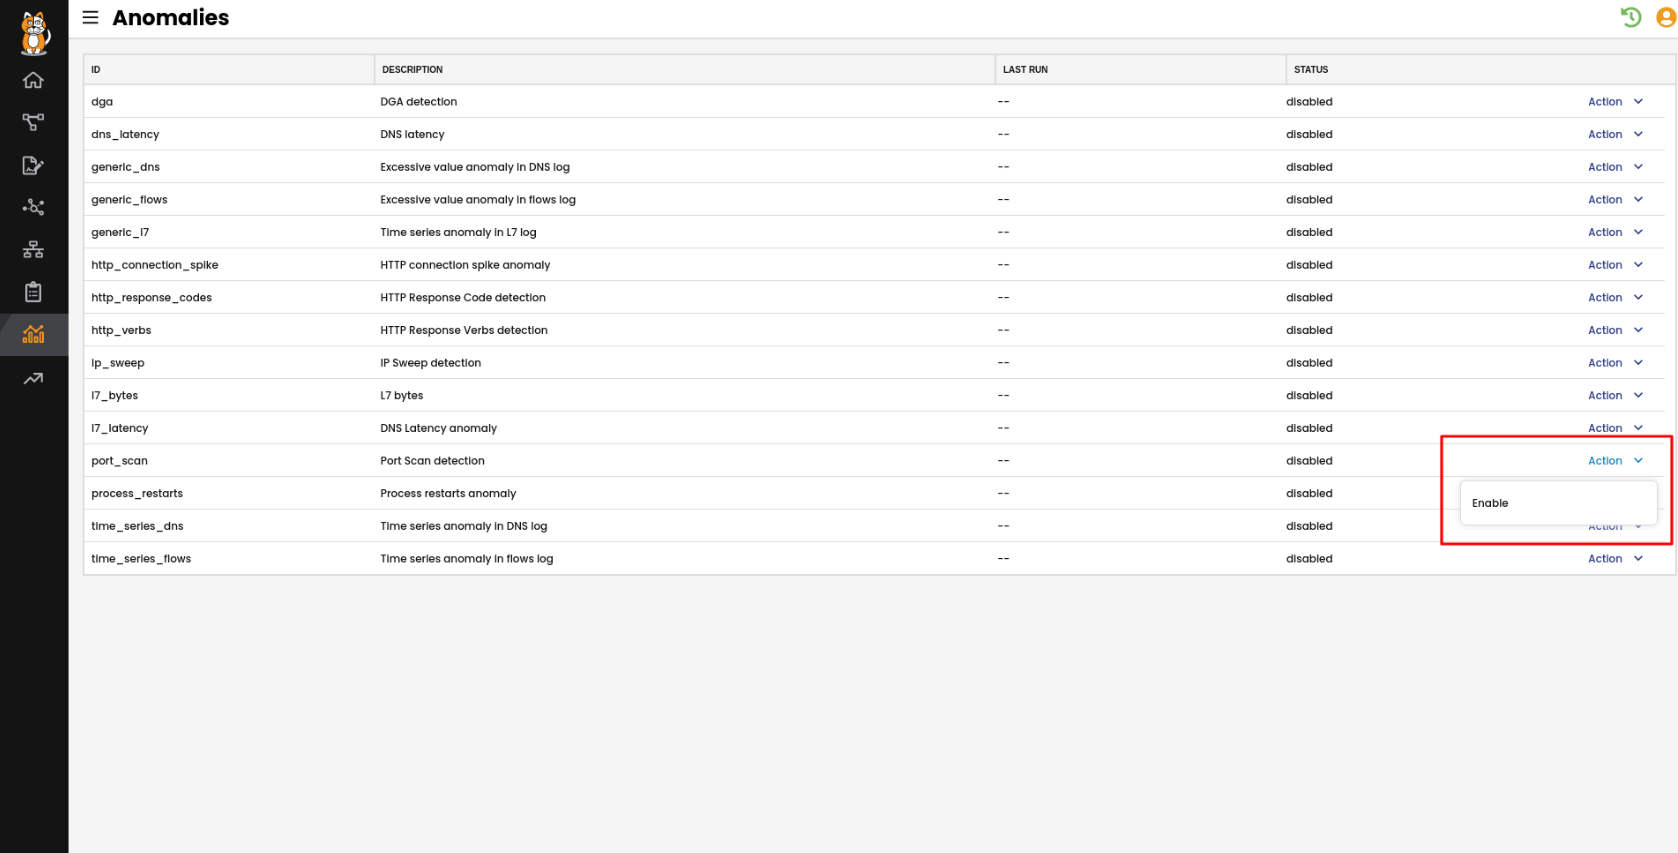Open Action dropdown for http_response_codes row

tap(1615, 298)
